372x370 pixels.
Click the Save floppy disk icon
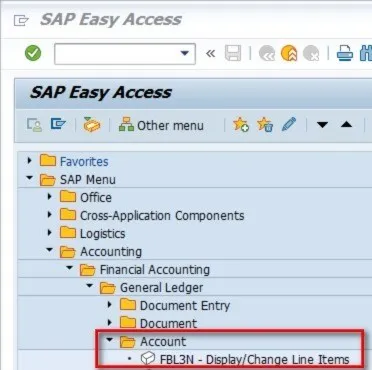click(x=233, y=53)
